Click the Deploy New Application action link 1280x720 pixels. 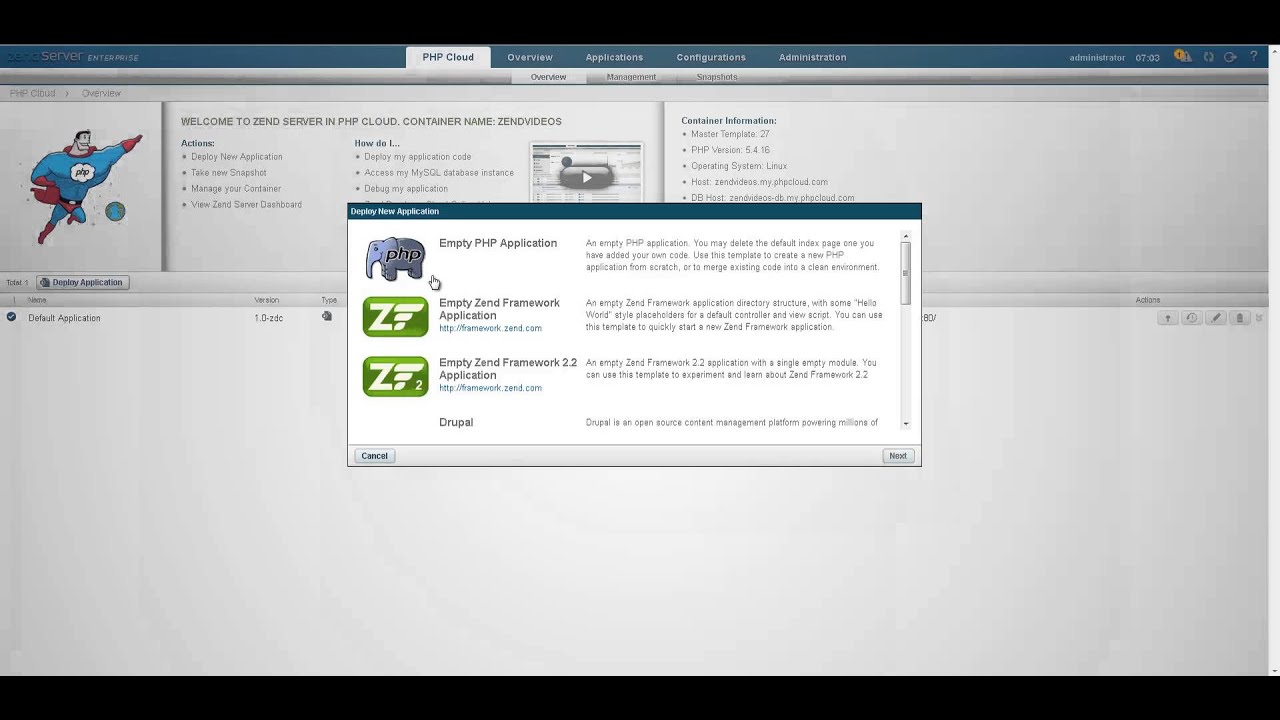[237, 157]
